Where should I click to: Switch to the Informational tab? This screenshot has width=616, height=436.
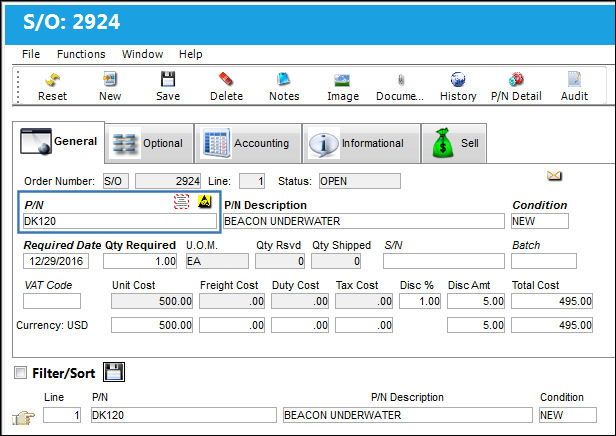(361, 143)
